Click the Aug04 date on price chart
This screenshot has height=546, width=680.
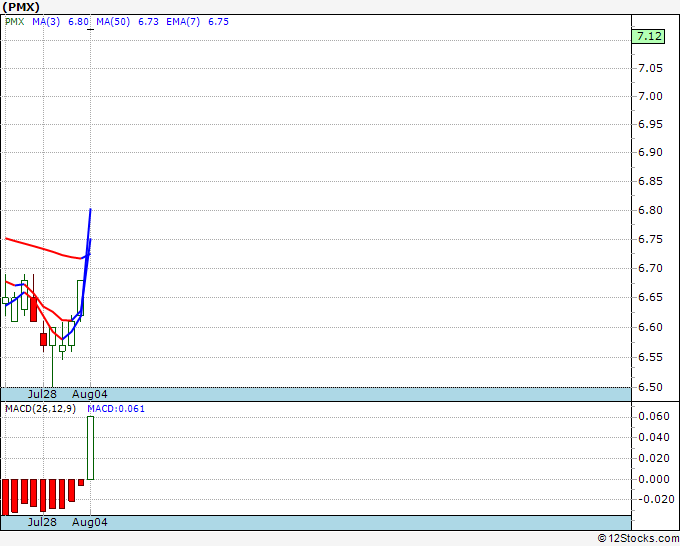(89, 394)
